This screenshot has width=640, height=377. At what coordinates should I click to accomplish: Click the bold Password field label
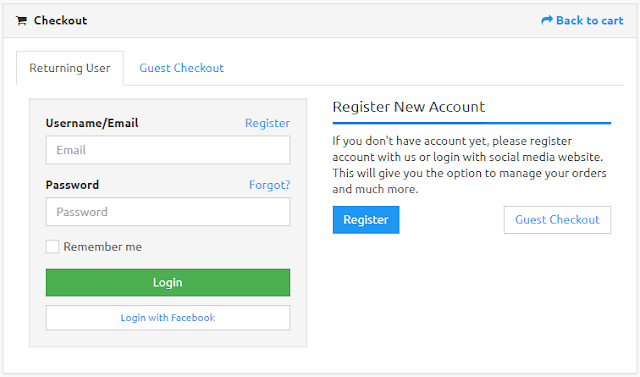[x=72, y=185]
